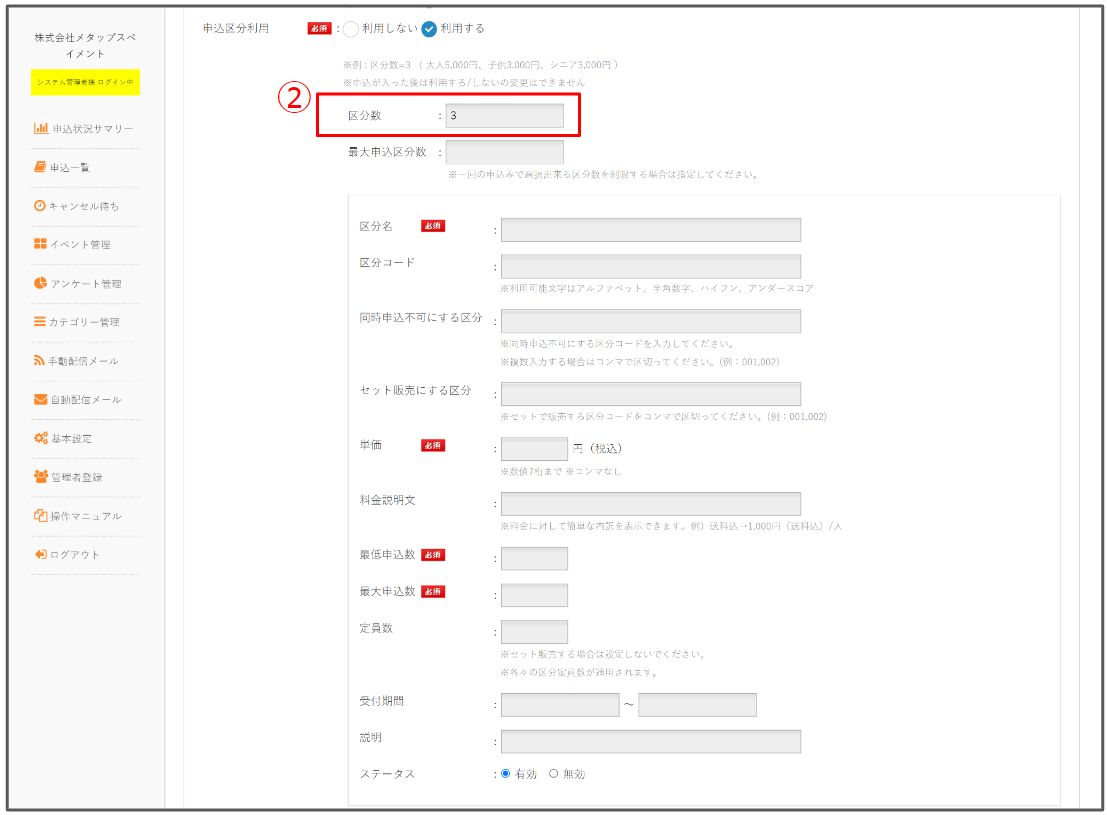Click the grid icon for イベント管理
The image size is (1107, 815).
click(40, 244)
